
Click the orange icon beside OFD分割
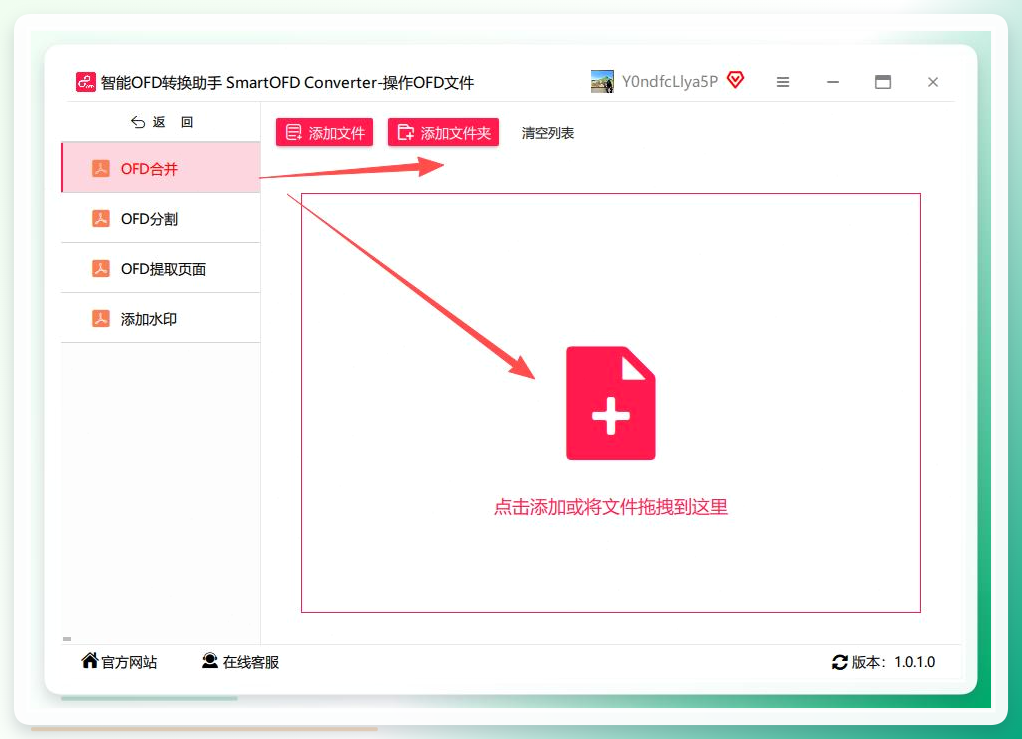[x=100, y=218]
